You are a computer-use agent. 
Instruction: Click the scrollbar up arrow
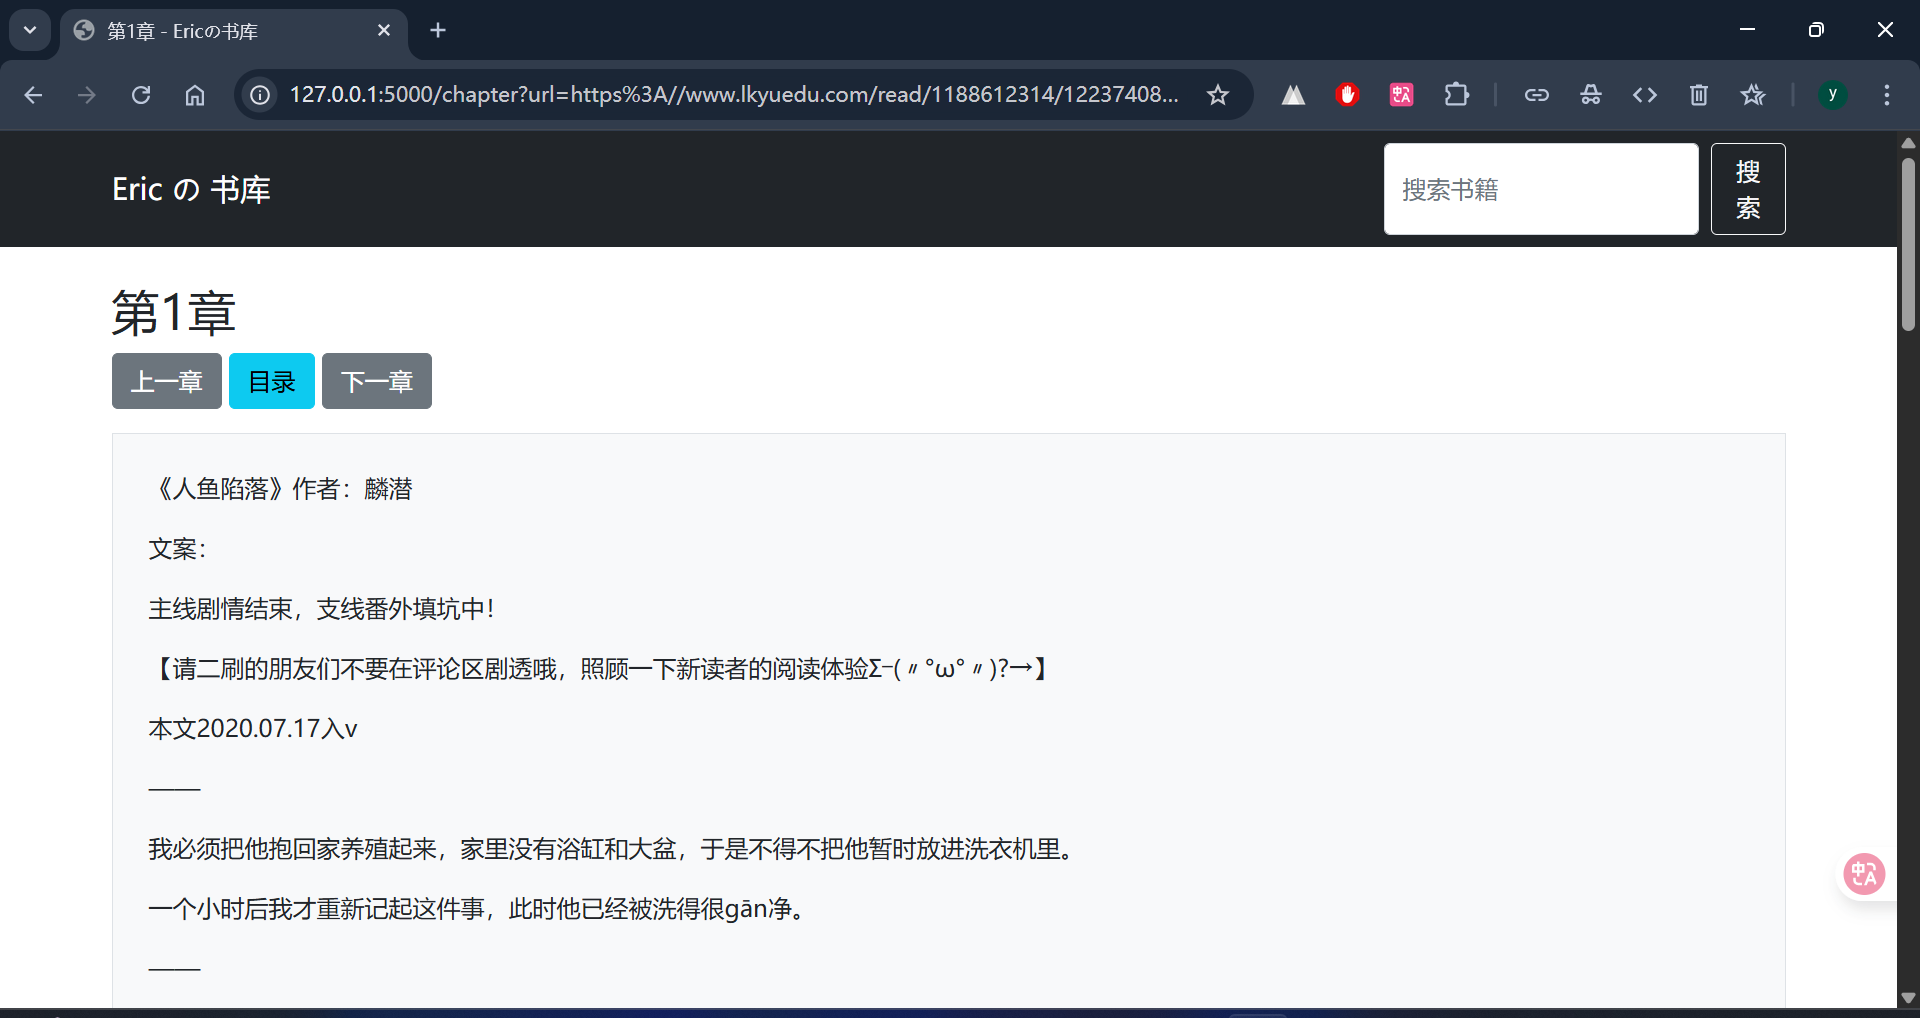(x=1908, y=143)
